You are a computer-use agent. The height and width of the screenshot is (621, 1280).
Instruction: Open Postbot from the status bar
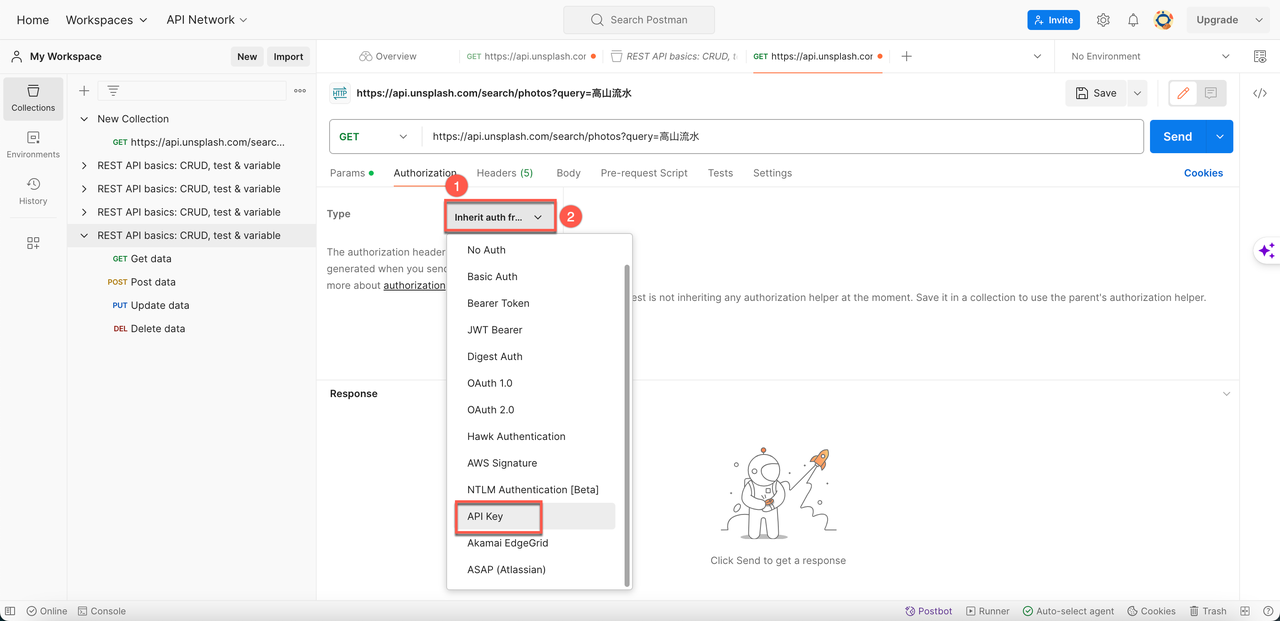click(928, 611)
